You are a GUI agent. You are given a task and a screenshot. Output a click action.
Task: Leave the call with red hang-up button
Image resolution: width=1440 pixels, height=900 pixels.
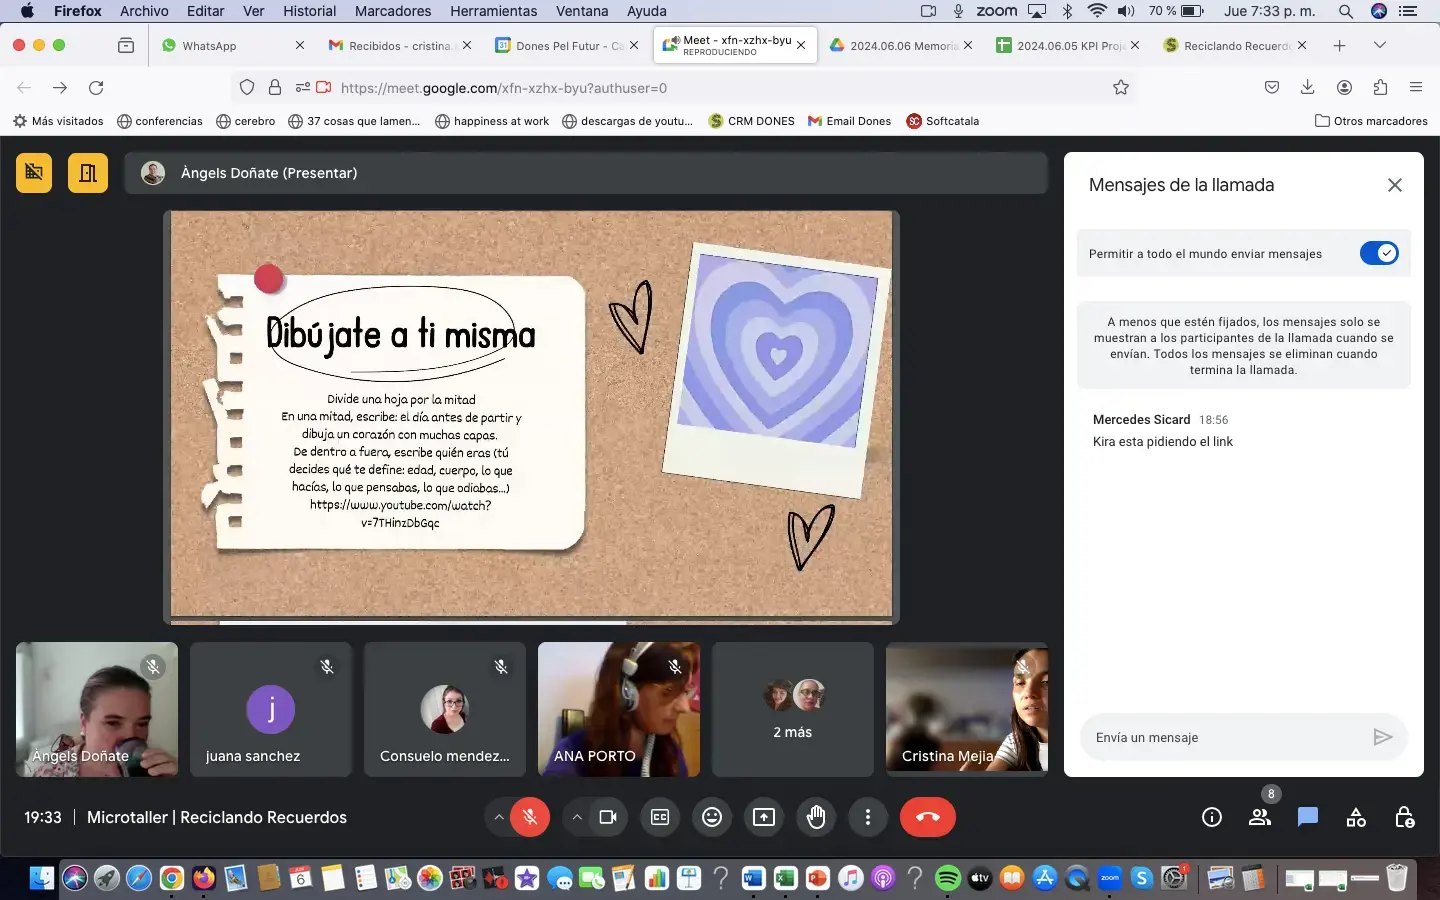(927, 817)
